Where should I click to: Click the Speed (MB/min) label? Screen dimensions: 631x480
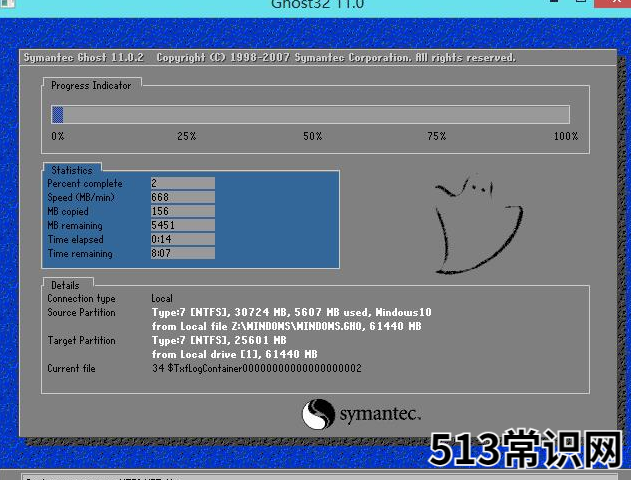(x=81, y=198)
